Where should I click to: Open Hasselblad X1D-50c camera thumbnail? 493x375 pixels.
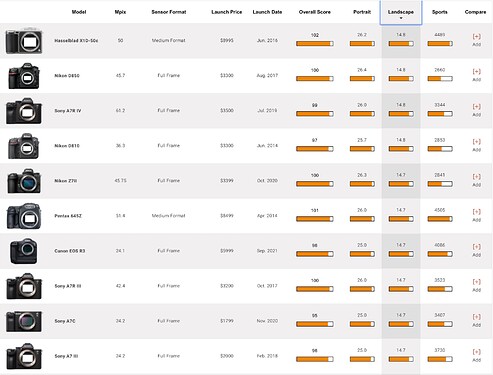pyautogui.click(x=24, y=41)
